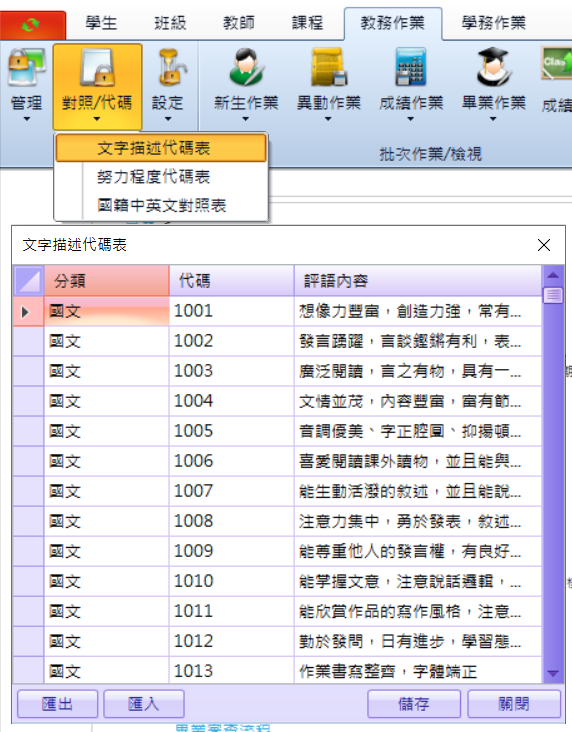Expand the 新生作業 dropdown arrow
This screenshot has height=732, width=572.
pos(246,119)
